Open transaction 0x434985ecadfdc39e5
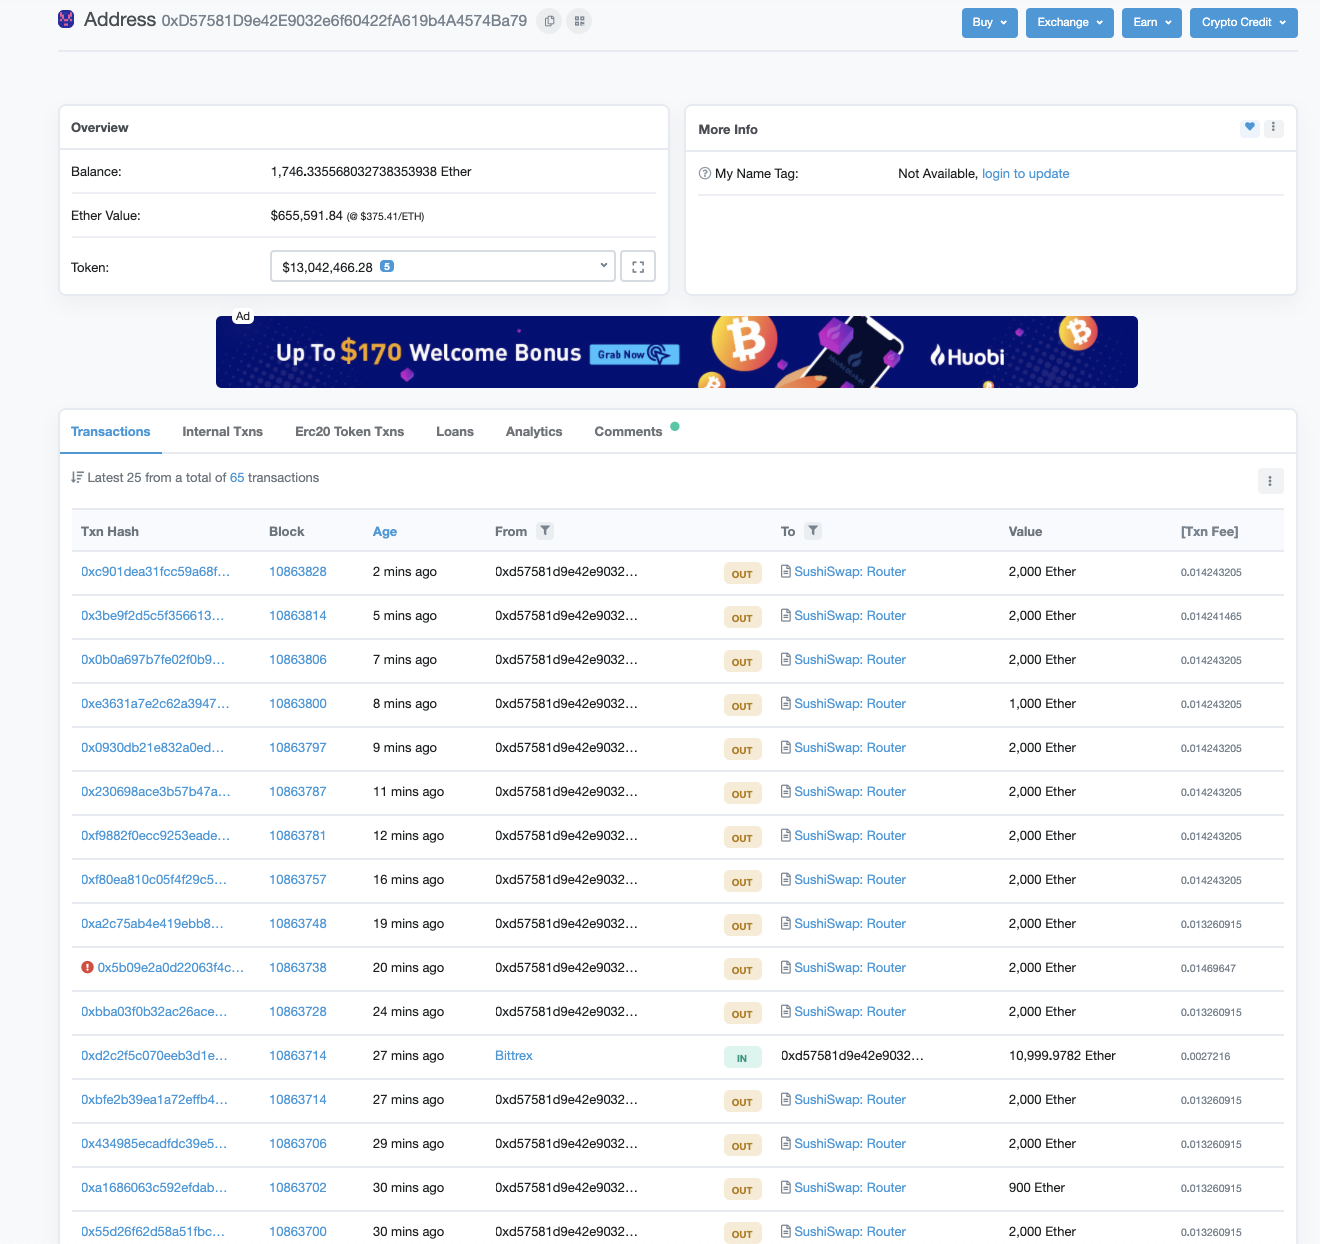This screenshot has width=1320, height=1244. click(154, 1144)
